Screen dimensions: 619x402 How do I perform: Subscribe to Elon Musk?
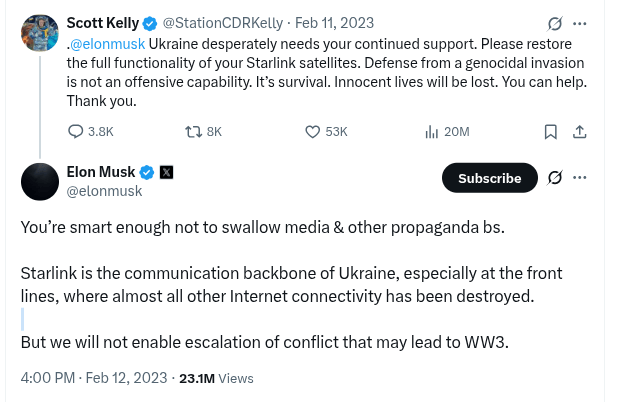(x=489, y=178)
